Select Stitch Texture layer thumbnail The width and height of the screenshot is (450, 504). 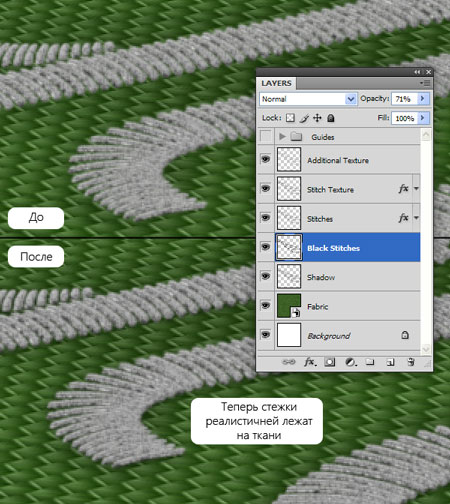(289, 189)
